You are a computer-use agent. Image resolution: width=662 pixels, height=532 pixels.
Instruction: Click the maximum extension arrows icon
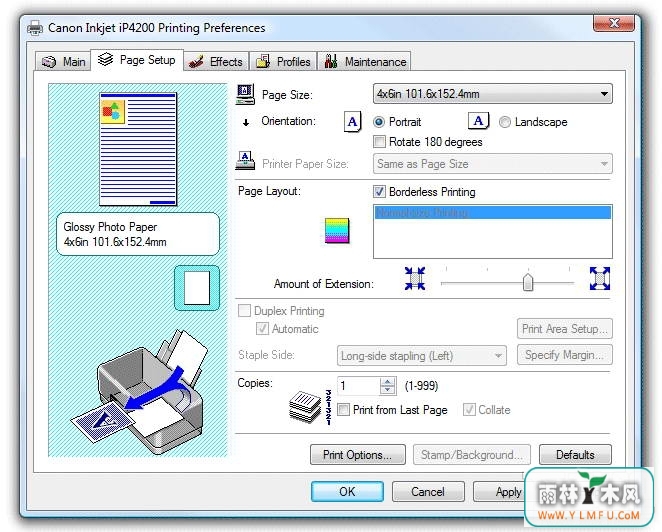(x=600, y=279)
